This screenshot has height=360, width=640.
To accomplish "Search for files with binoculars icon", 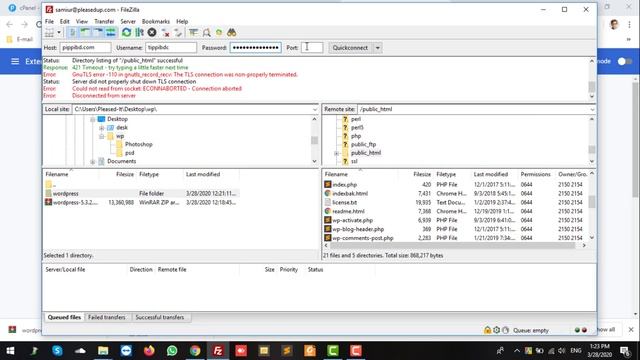I will (x=232, y=33).
